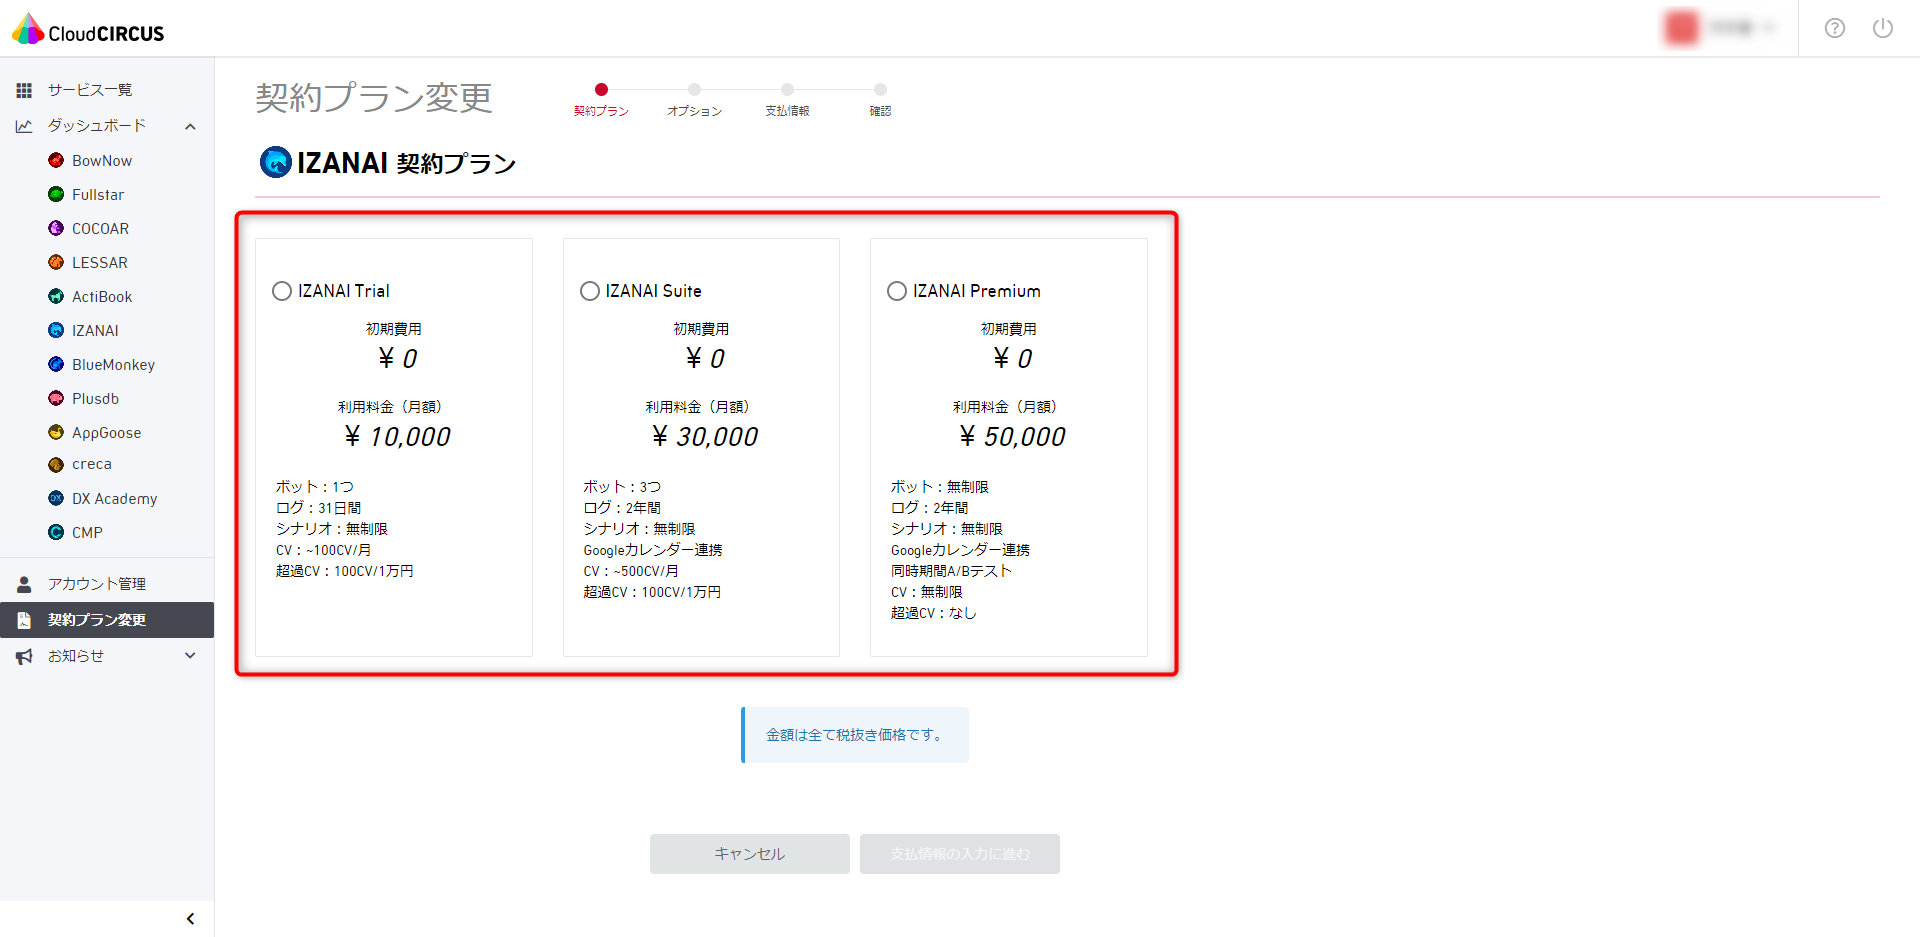Image resolution: width=1920 pixels, height=937 pixels.
Task: Click the 支払情報 step marker
Action: [787, 90]
